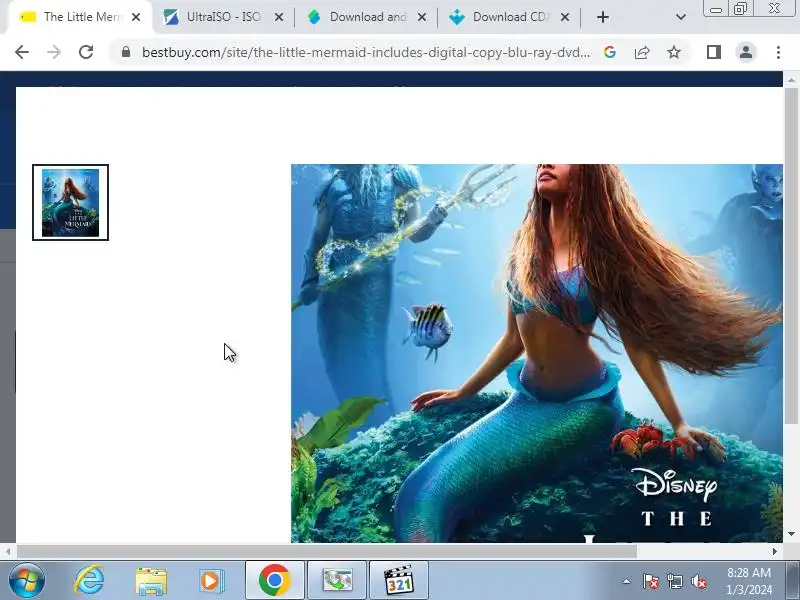Image resolution: width=800 pixels, height=600 pixels.
Task: Close the UltraISO tab
Action: [x=279, y=17]
